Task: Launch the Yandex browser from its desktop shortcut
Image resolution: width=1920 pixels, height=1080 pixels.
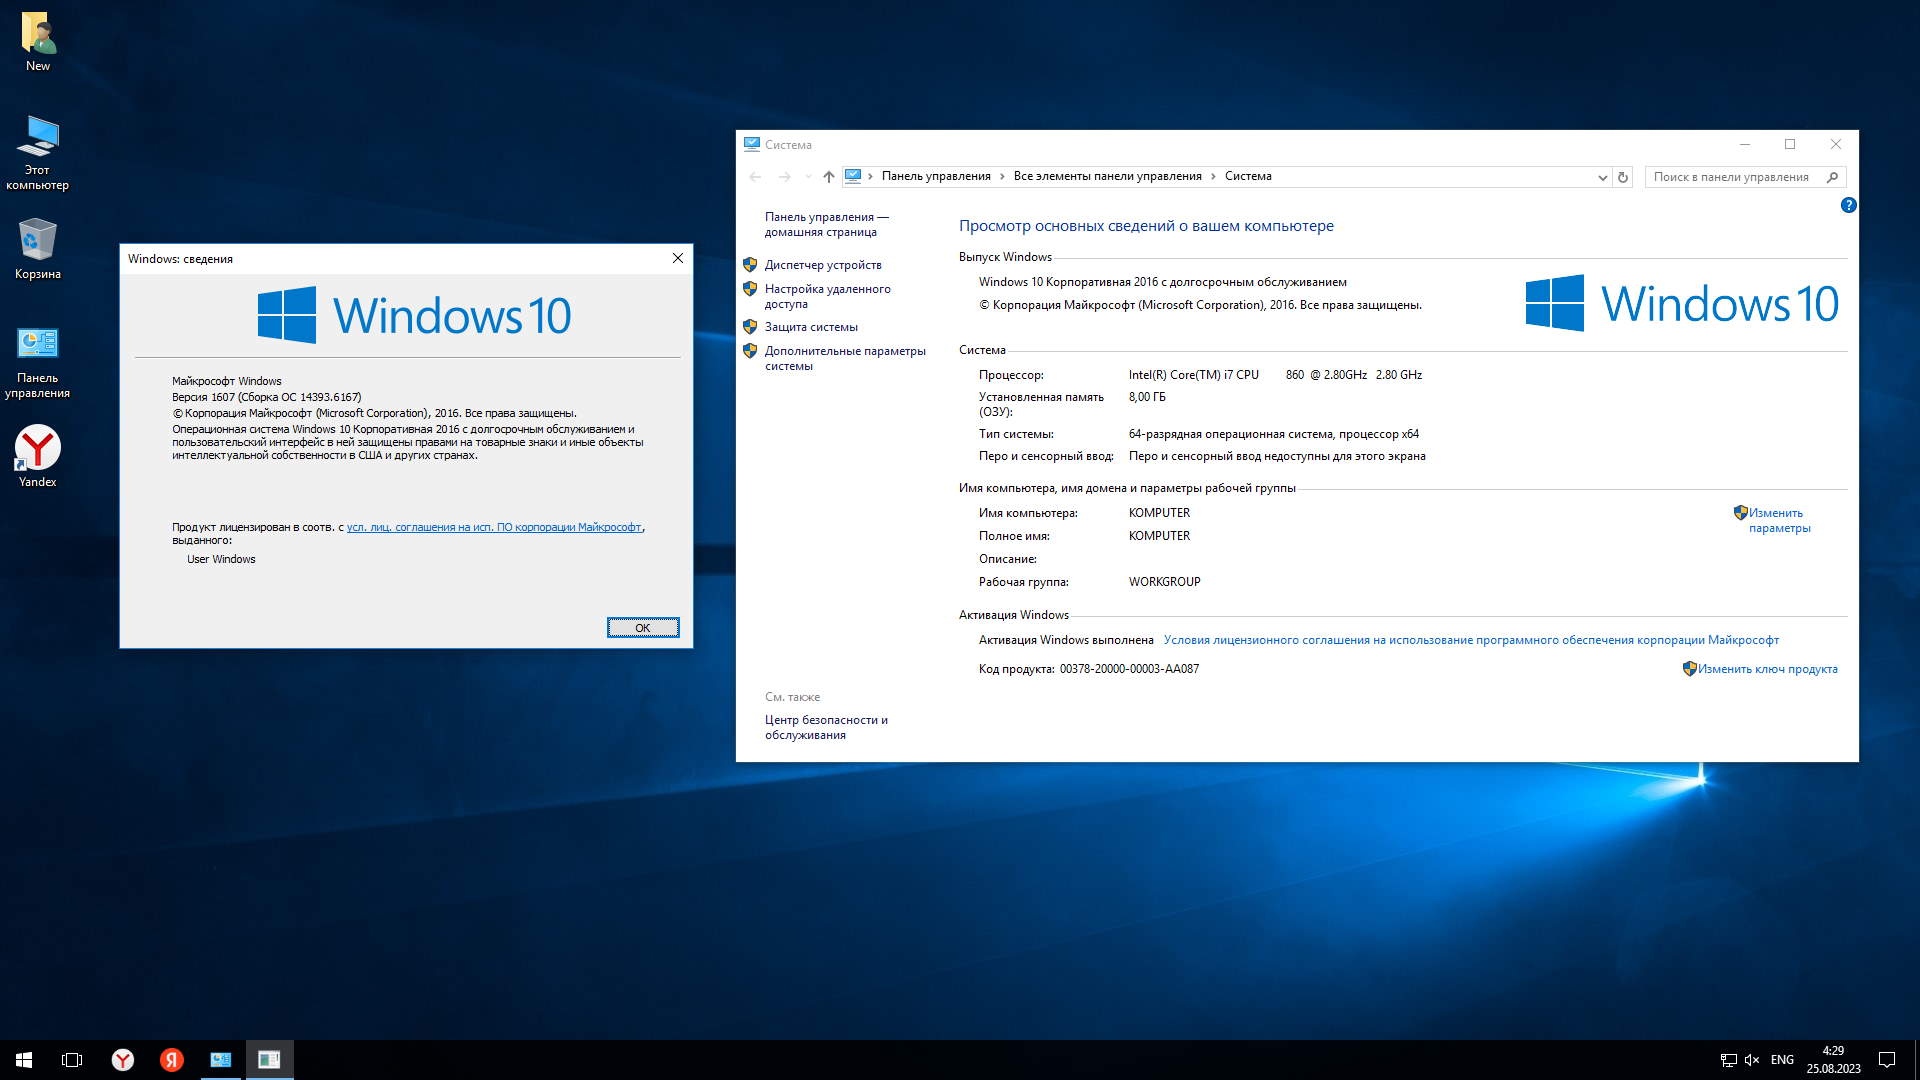Action: click(x=37, y=449)
